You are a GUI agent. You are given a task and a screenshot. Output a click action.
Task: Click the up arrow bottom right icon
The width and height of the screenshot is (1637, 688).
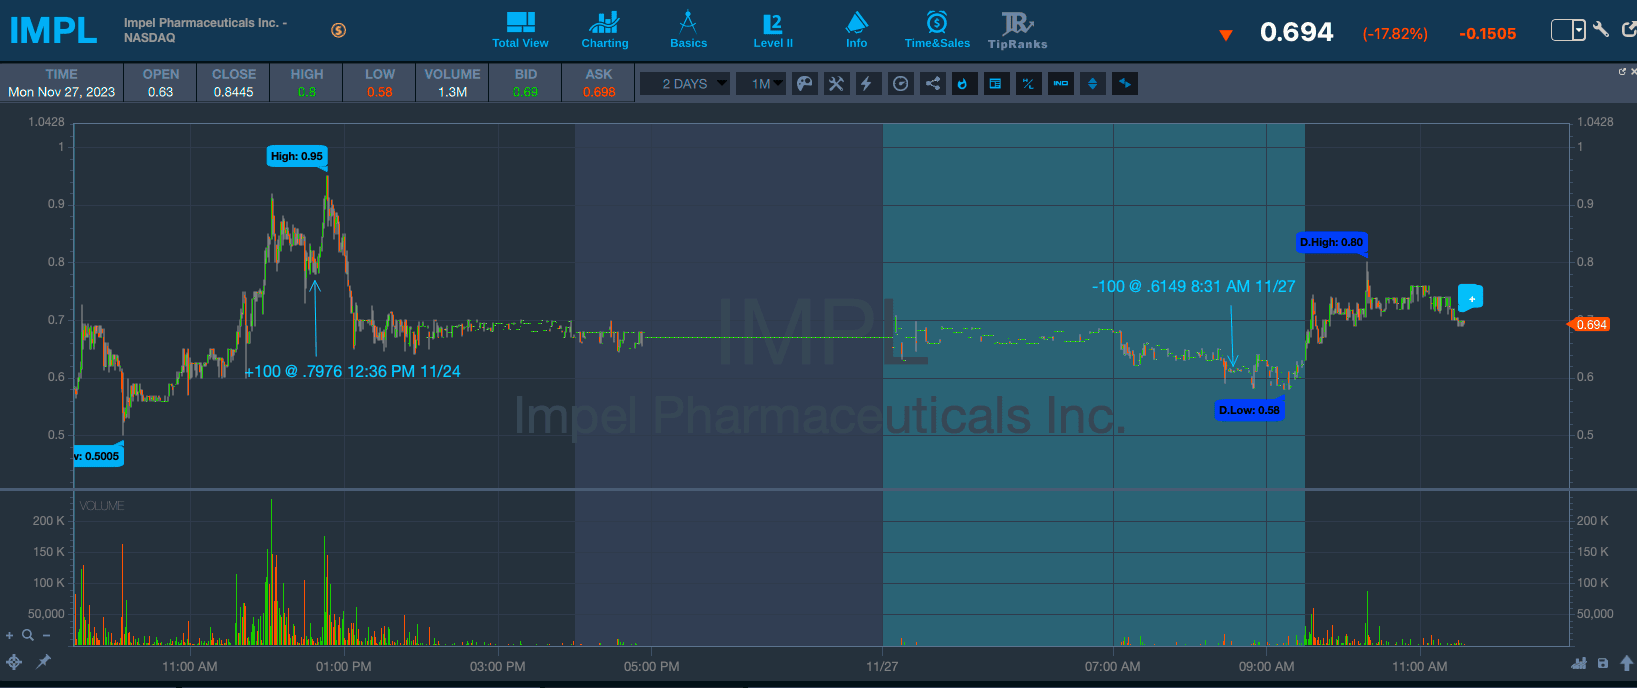pyautogui.click(x=1627, y=663)
